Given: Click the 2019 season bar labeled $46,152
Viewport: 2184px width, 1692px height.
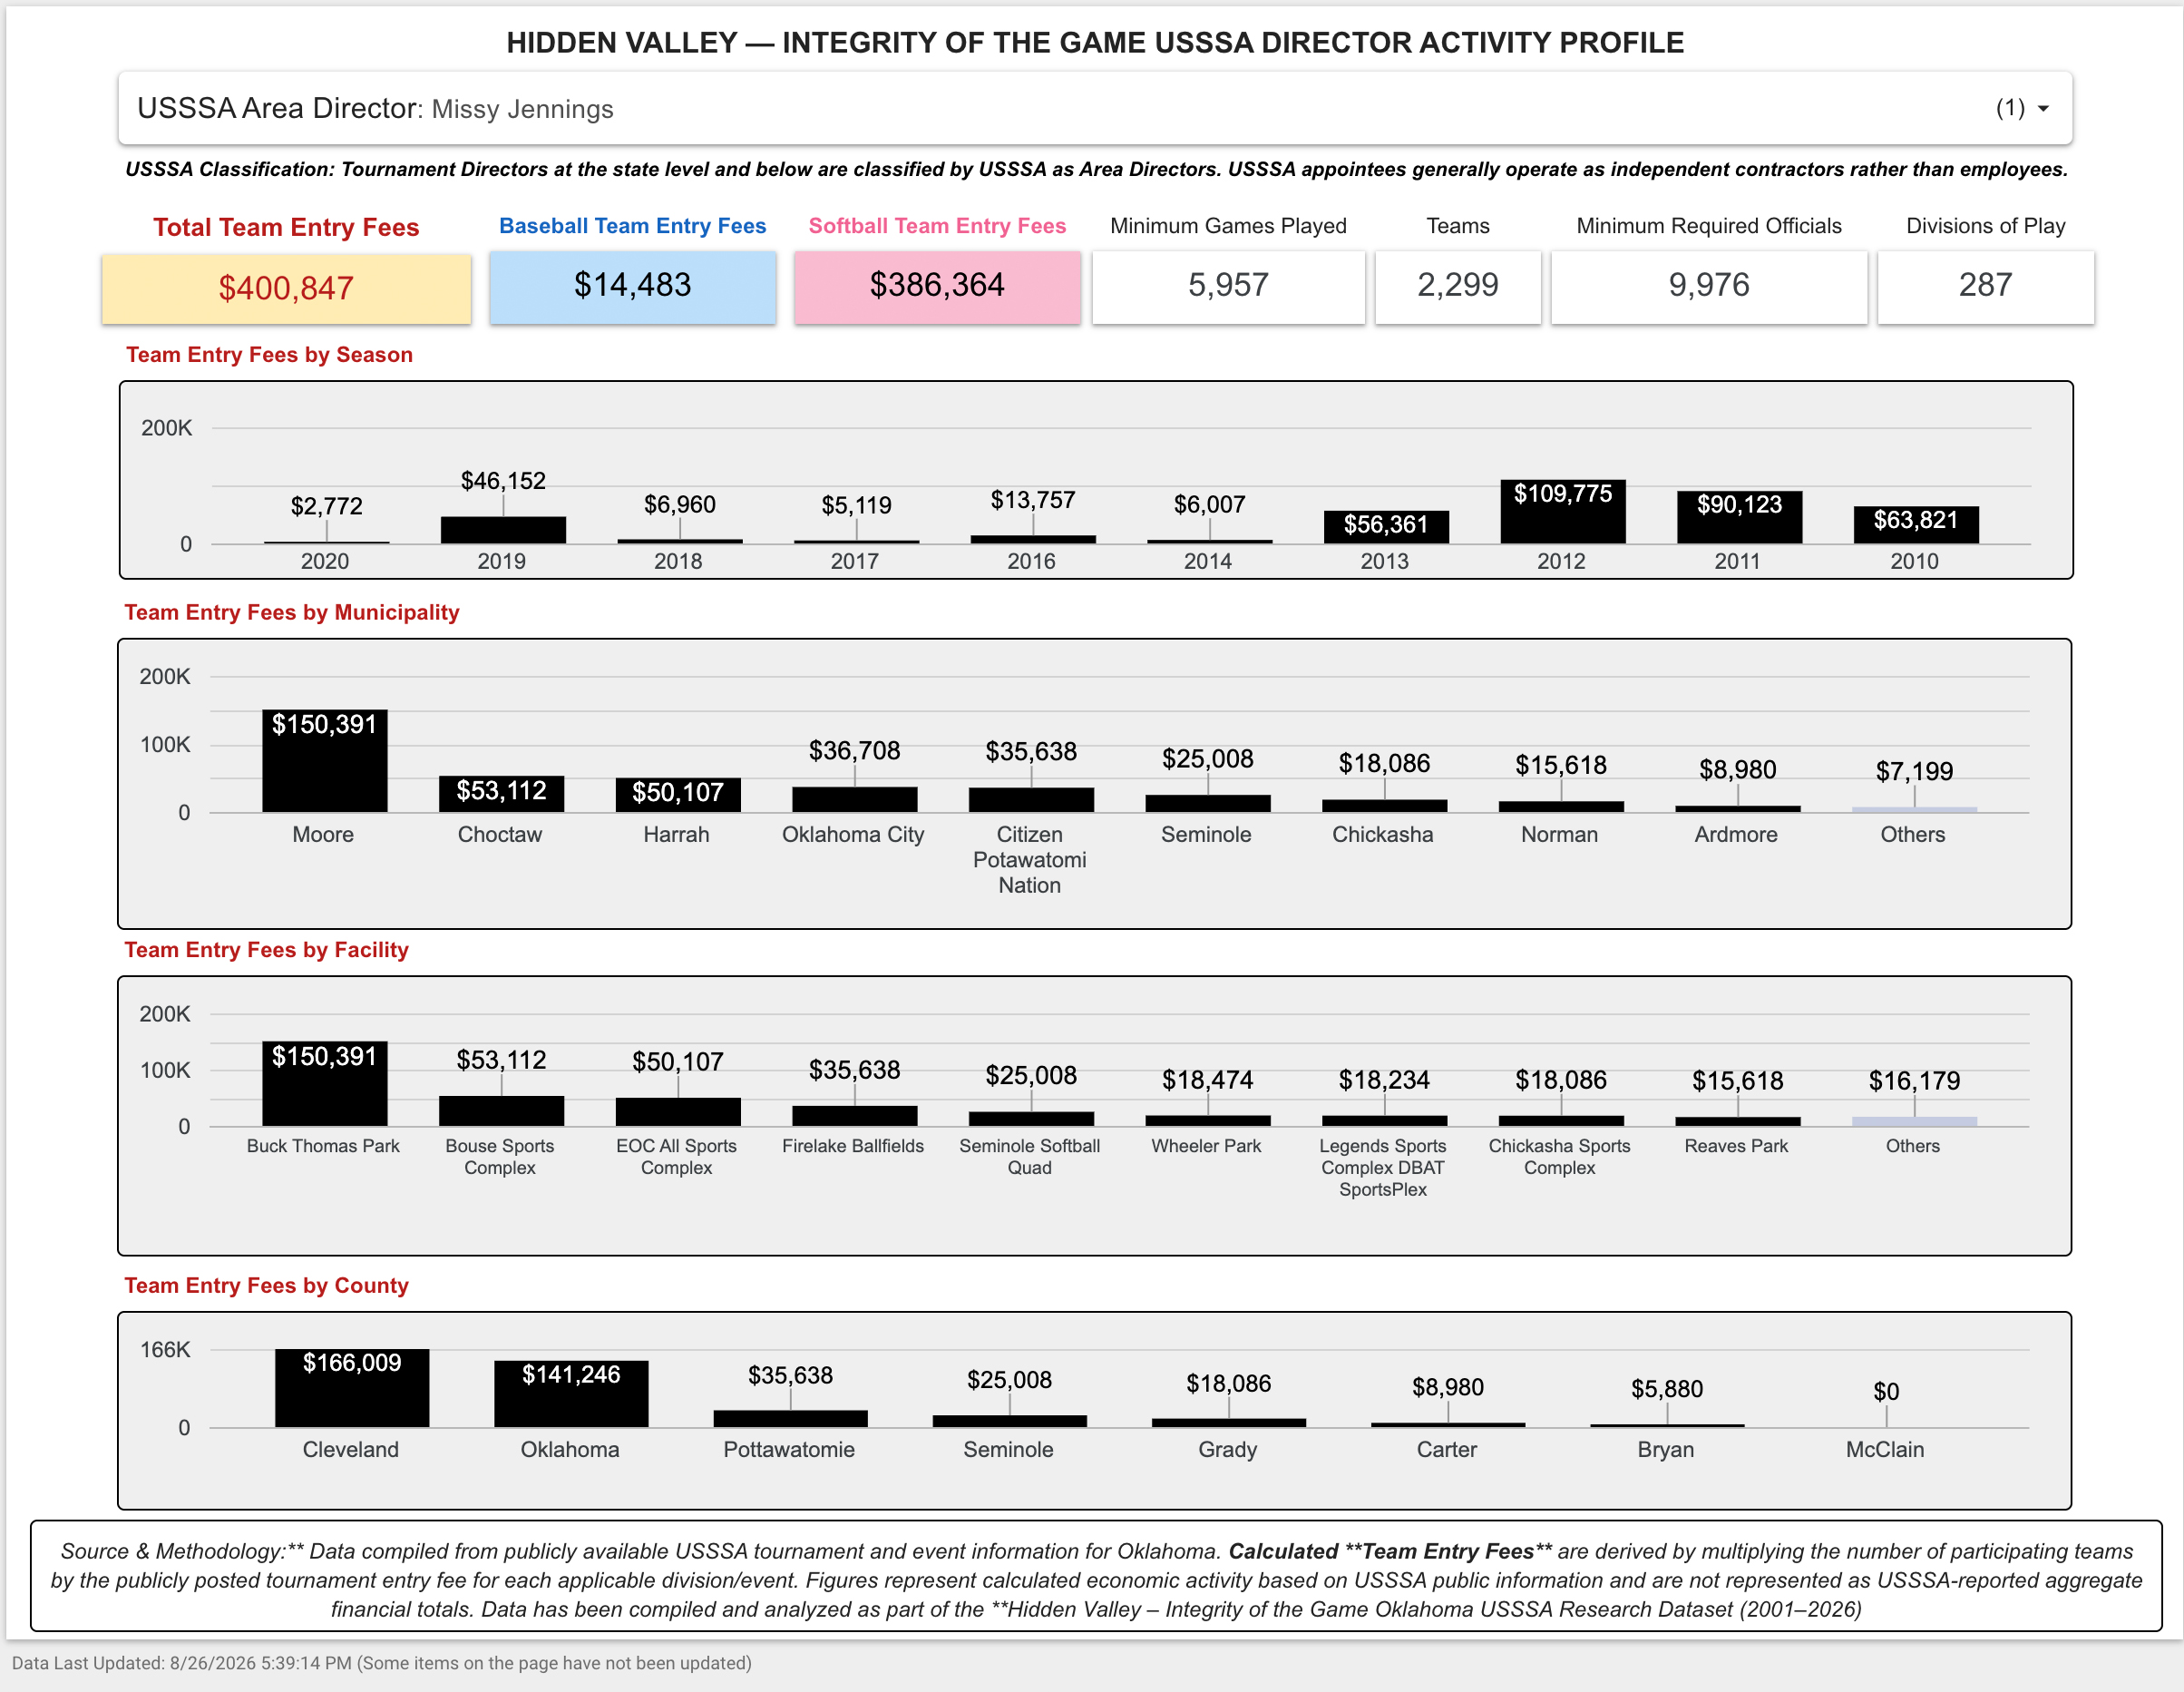Looking at the screenshot, I should (x=503, y=530).
